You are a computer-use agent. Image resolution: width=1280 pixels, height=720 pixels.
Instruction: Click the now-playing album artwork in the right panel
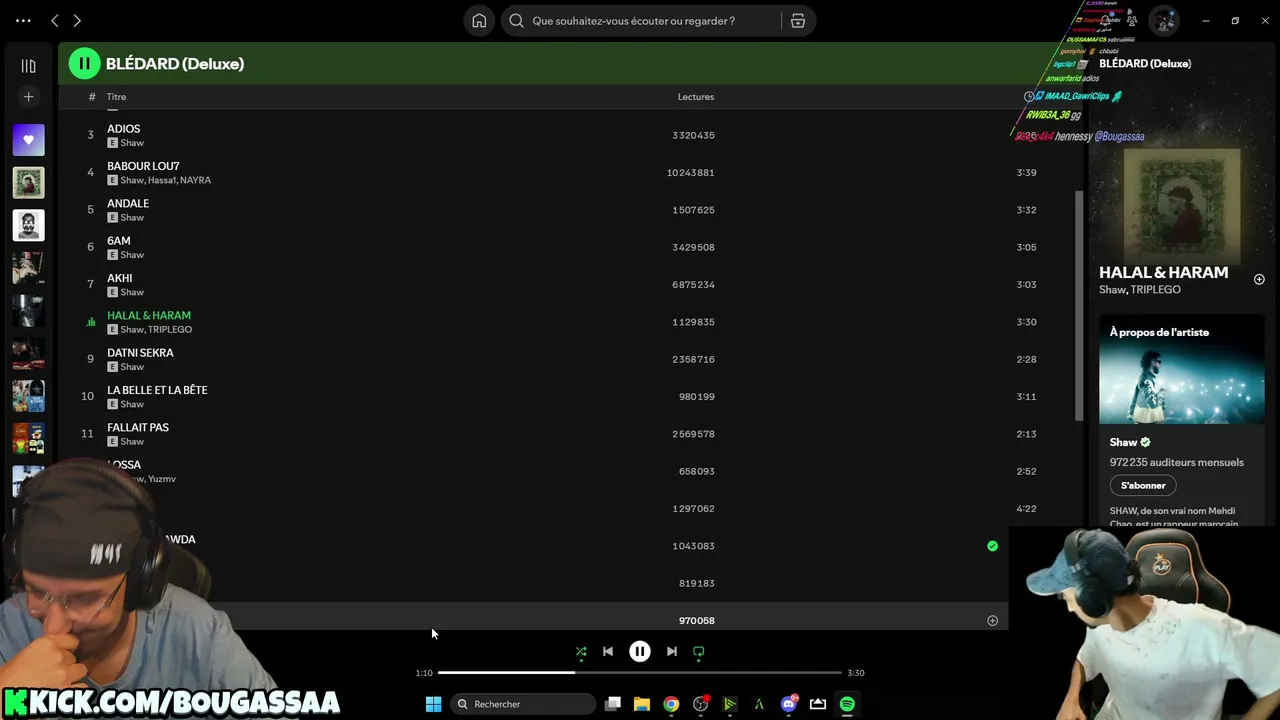tap(1182, 206)
